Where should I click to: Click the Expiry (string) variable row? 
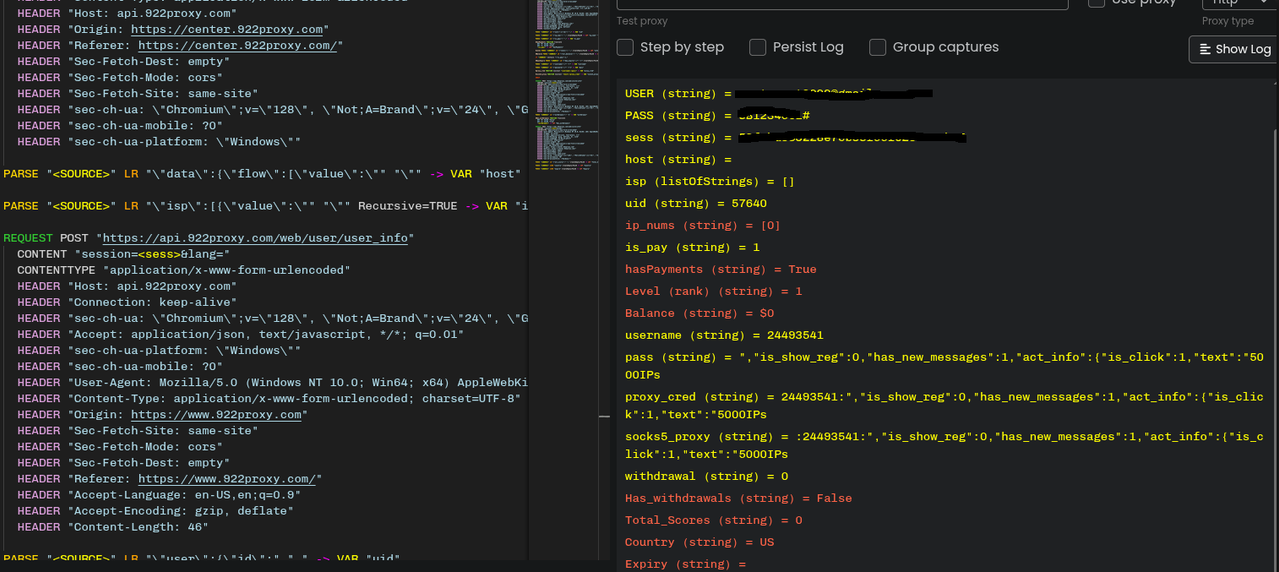pyautogui.click(x=686, y=564)
